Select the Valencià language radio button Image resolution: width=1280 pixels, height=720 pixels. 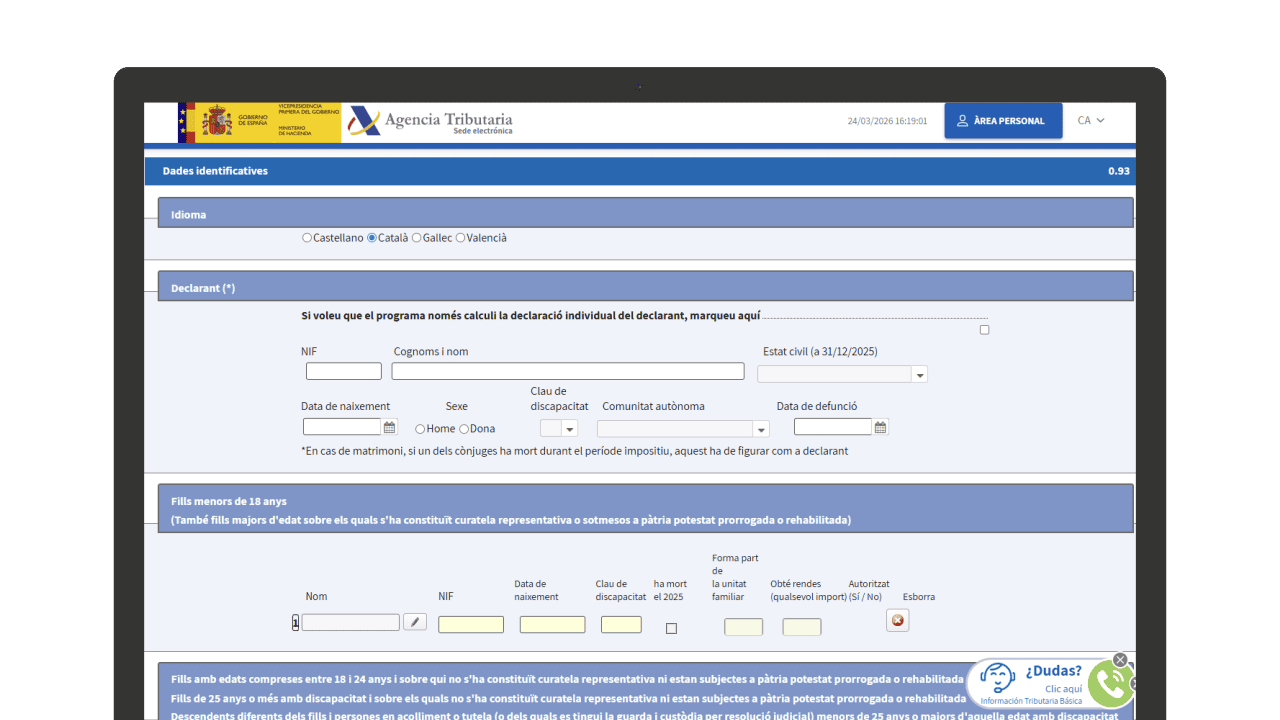coord(460,238)
